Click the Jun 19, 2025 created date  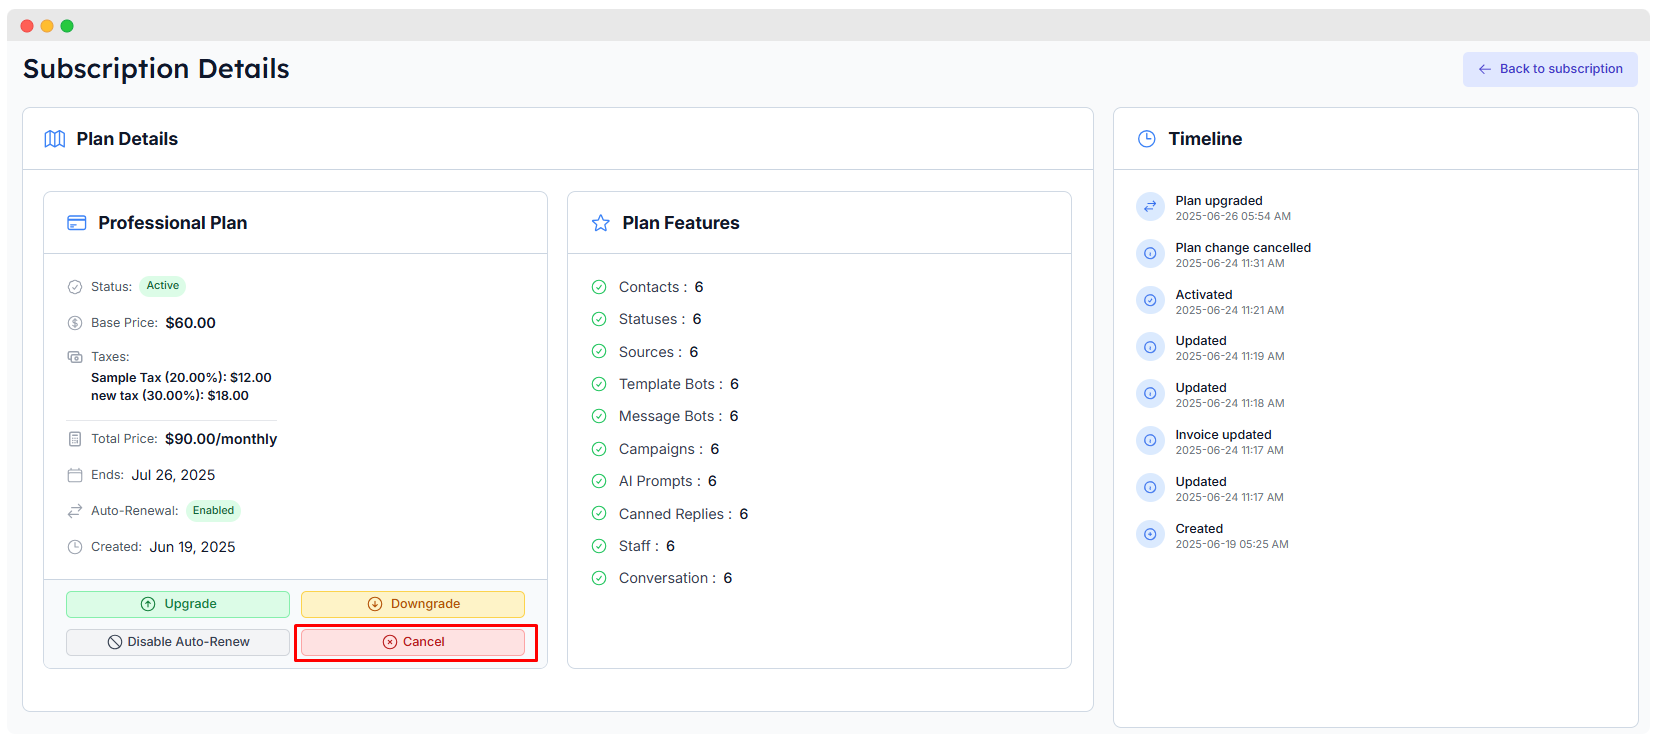click(193, 547)
